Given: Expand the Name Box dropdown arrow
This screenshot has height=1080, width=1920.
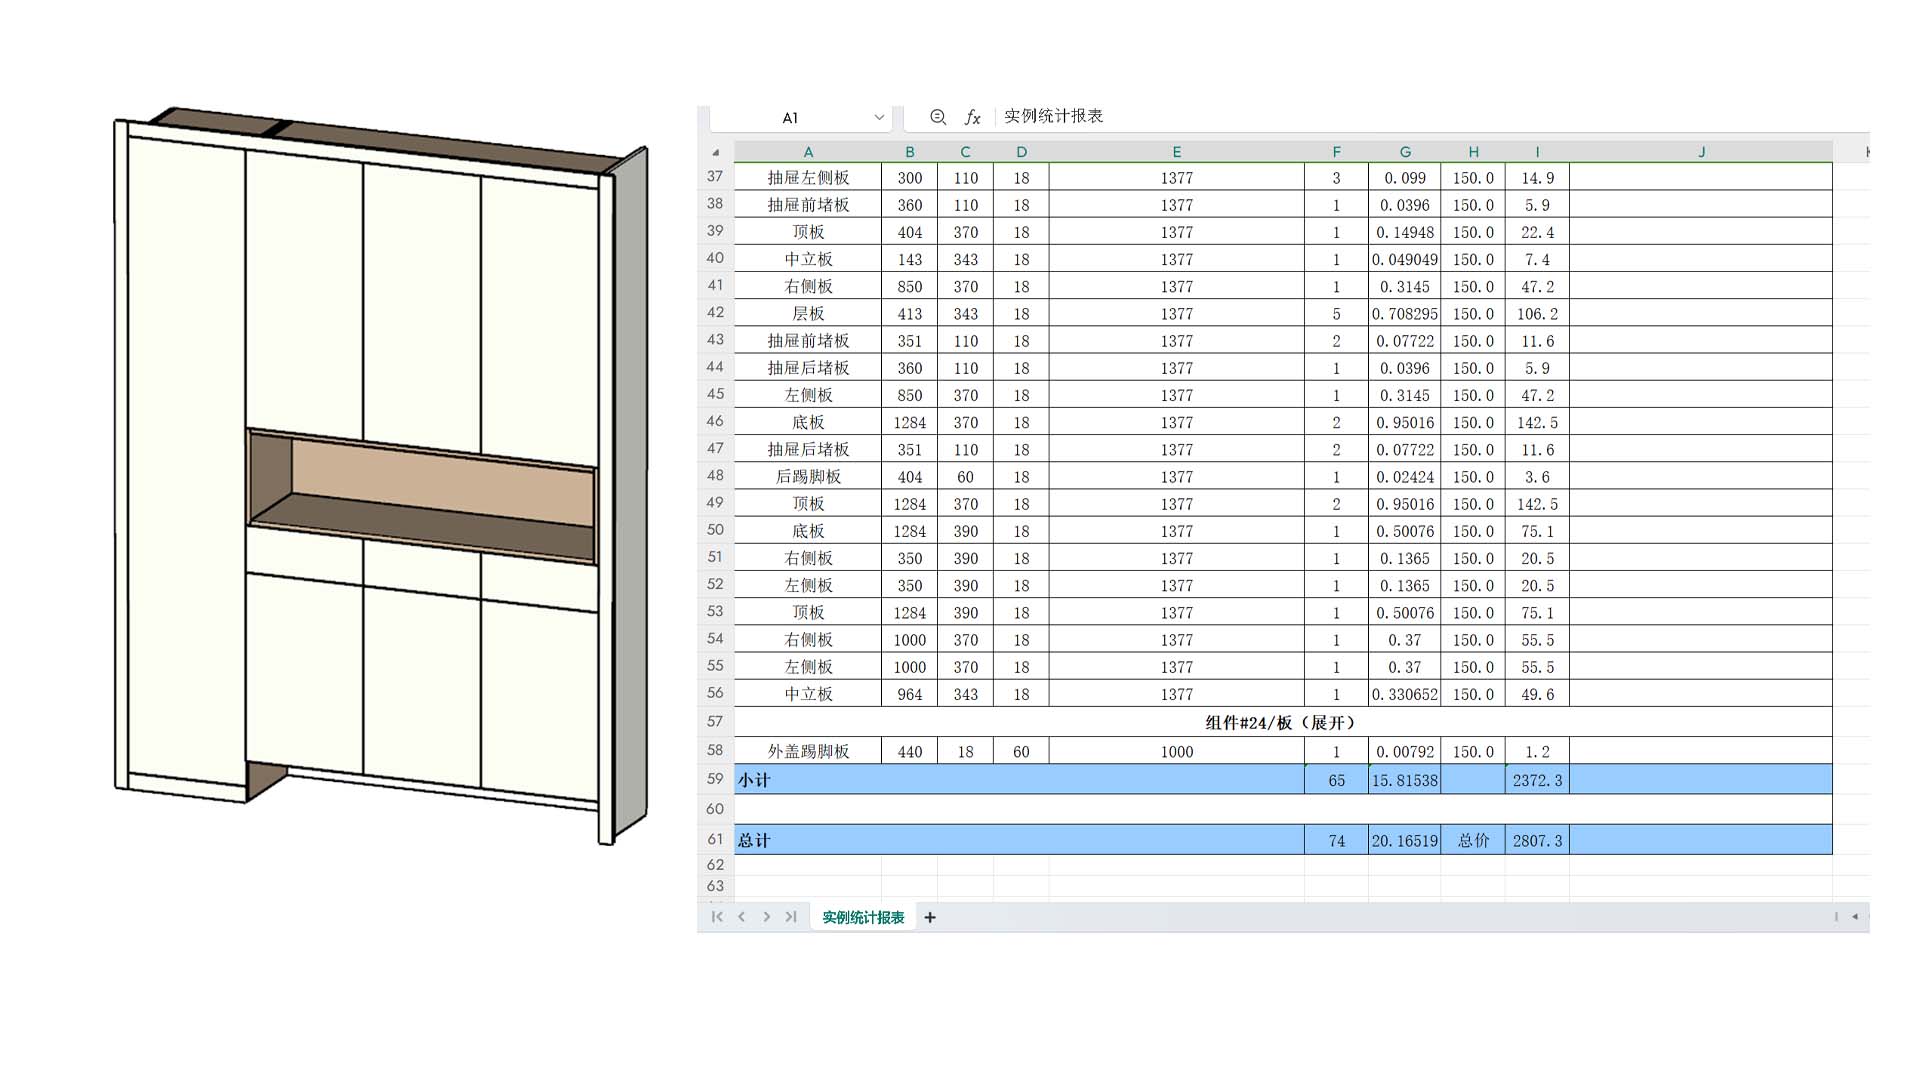Looking at the screenshot, I should [879, 117].
